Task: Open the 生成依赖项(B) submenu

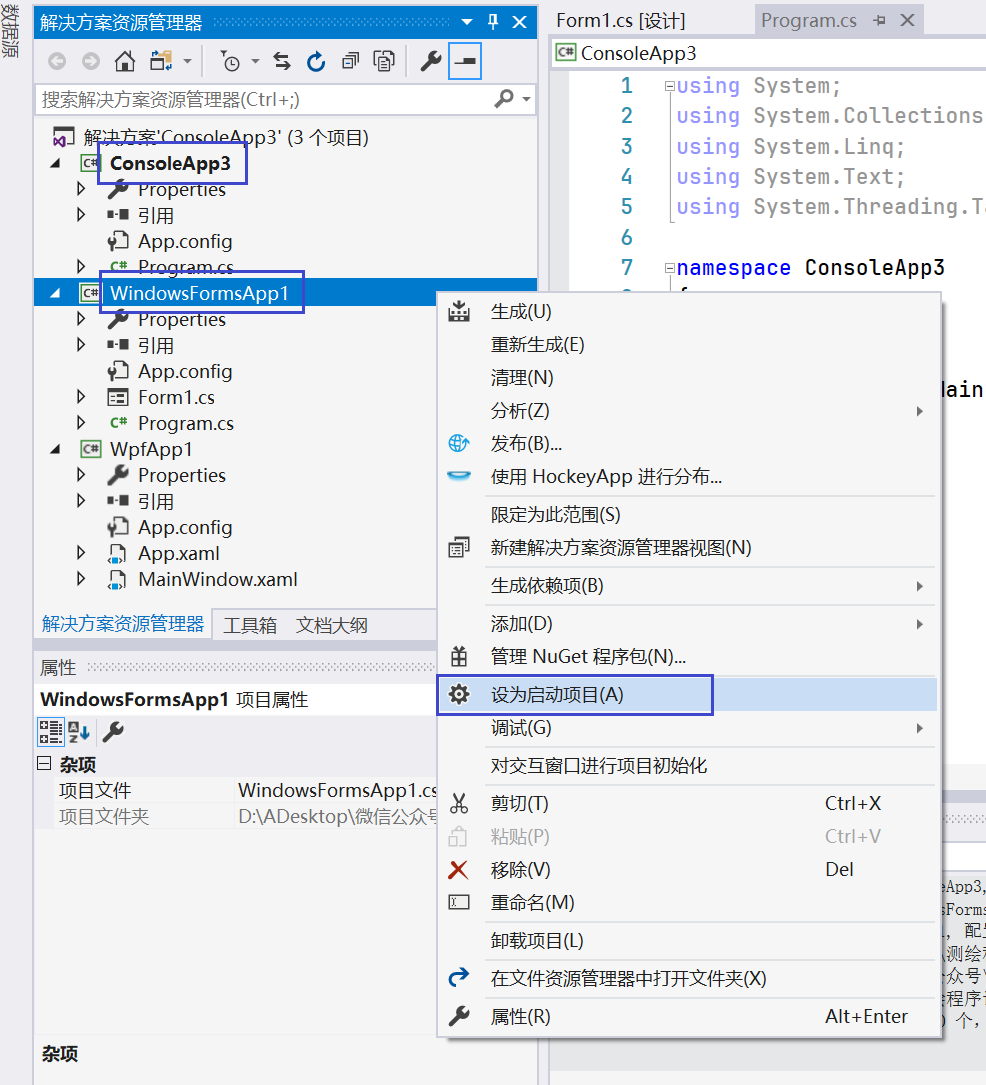Action: pos(688,586)
